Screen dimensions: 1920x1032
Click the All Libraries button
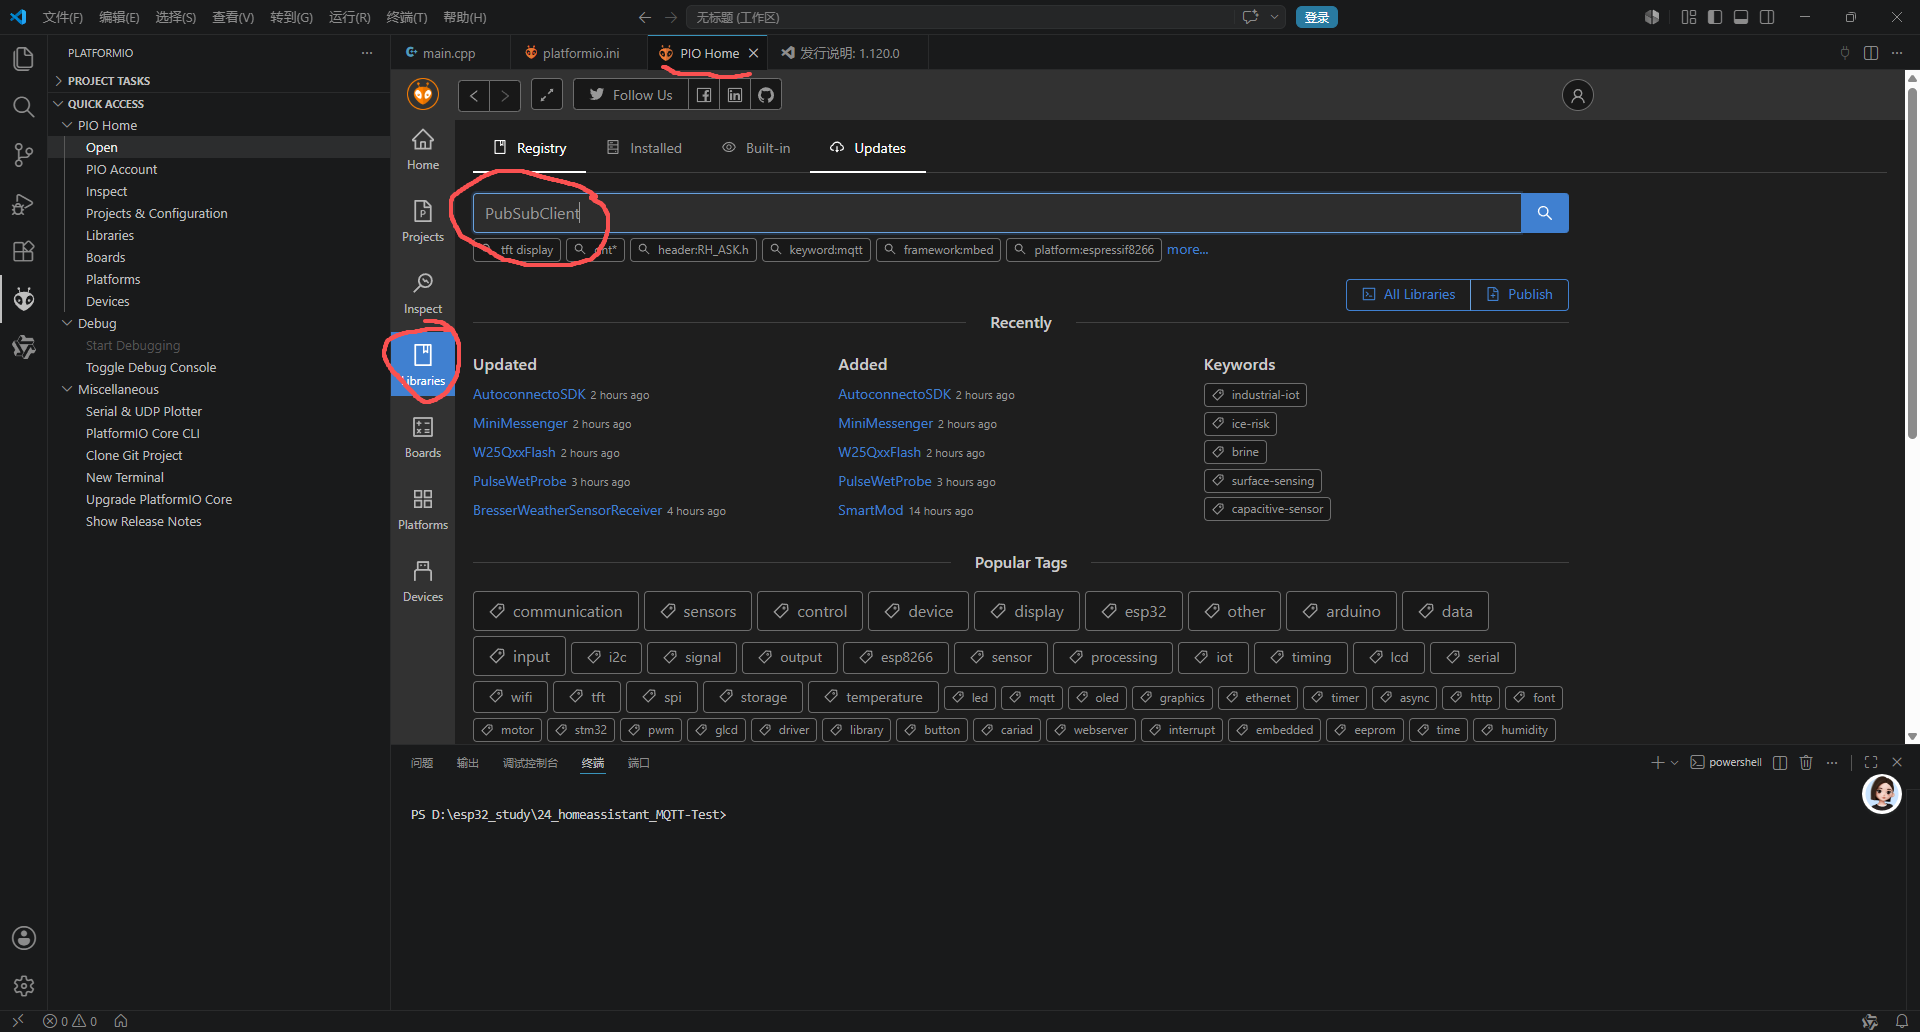pos(1408,294)
